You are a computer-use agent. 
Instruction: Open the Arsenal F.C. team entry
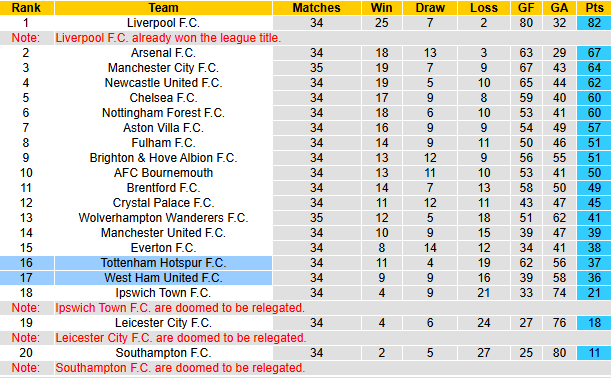[x=163, y=53]
